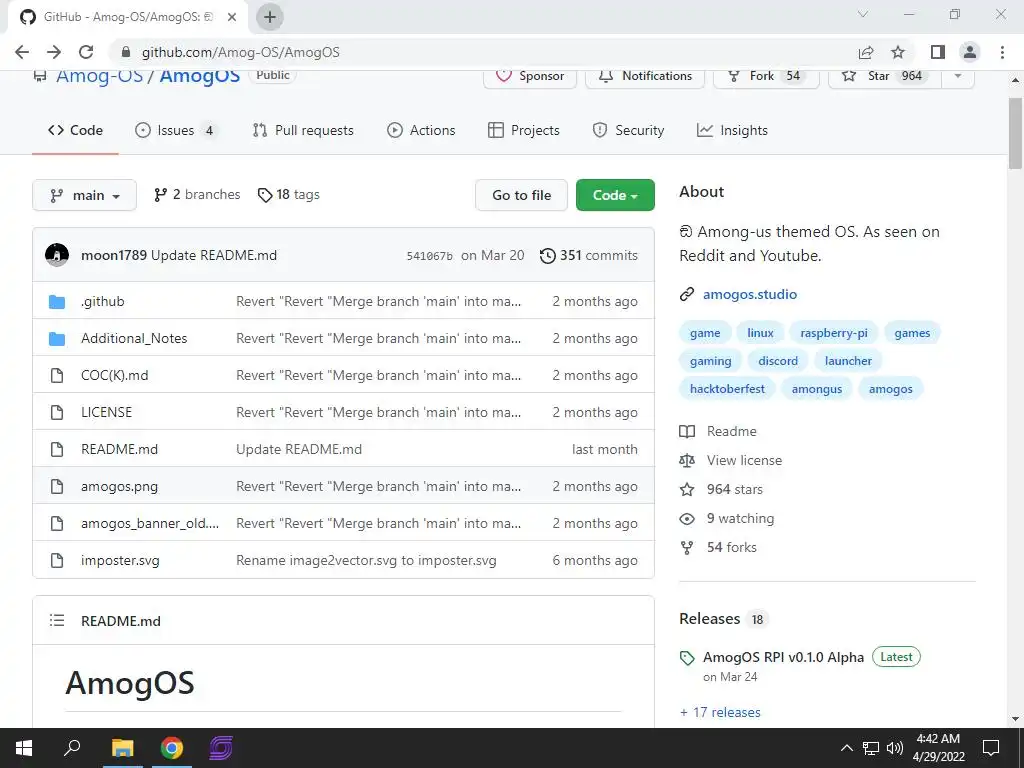Click the Notifications button
The image size is (1024, 768).
point(645,76)
